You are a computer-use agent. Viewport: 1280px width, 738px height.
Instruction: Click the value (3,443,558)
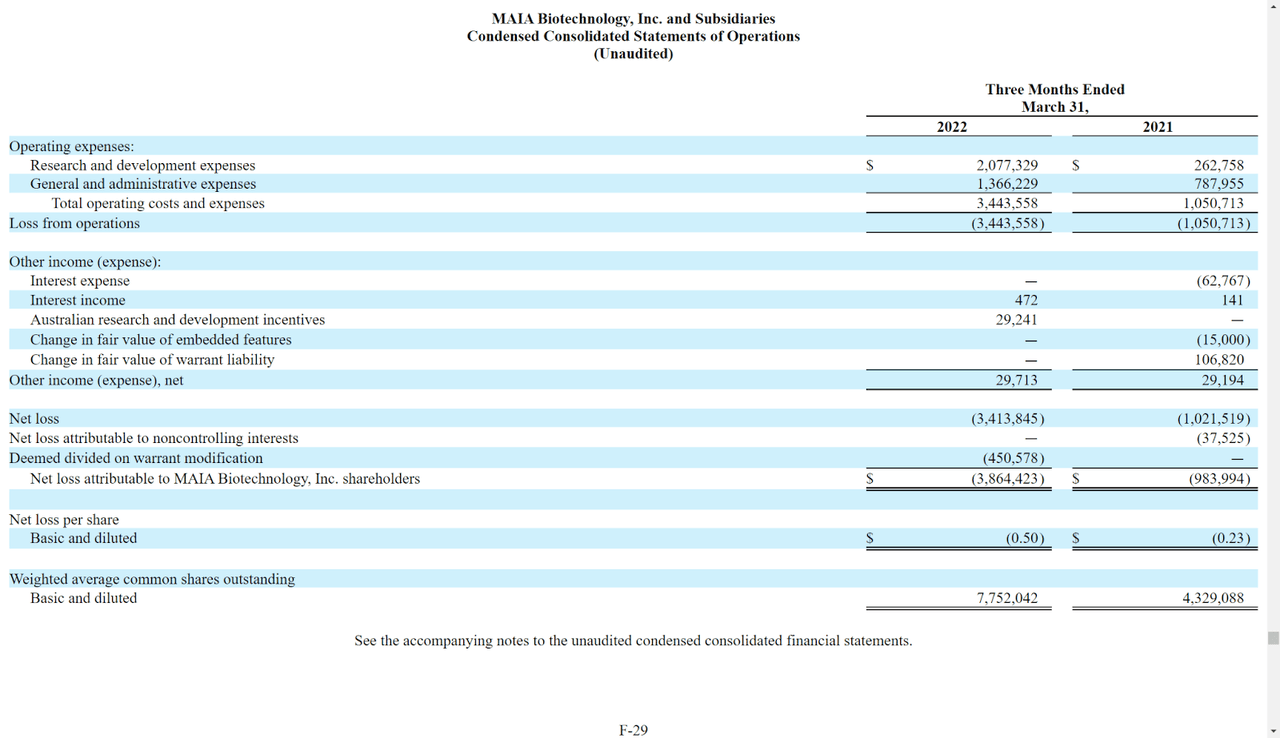click(1008, 224)
